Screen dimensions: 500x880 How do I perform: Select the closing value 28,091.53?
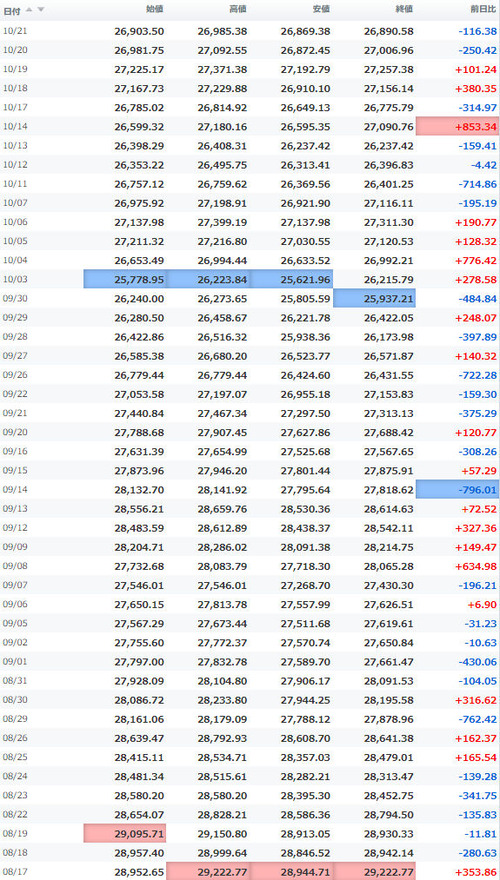click(x=389, y=680)
